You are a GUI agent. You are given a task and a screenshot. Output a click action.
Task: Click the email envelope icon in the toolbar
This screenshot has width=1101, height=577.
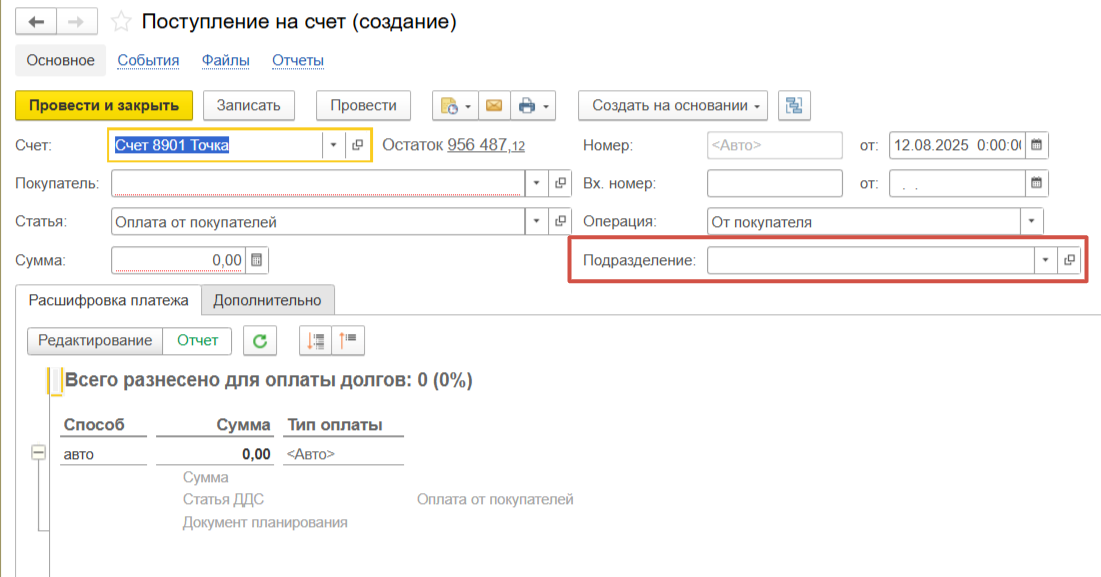tap(493, 106)
